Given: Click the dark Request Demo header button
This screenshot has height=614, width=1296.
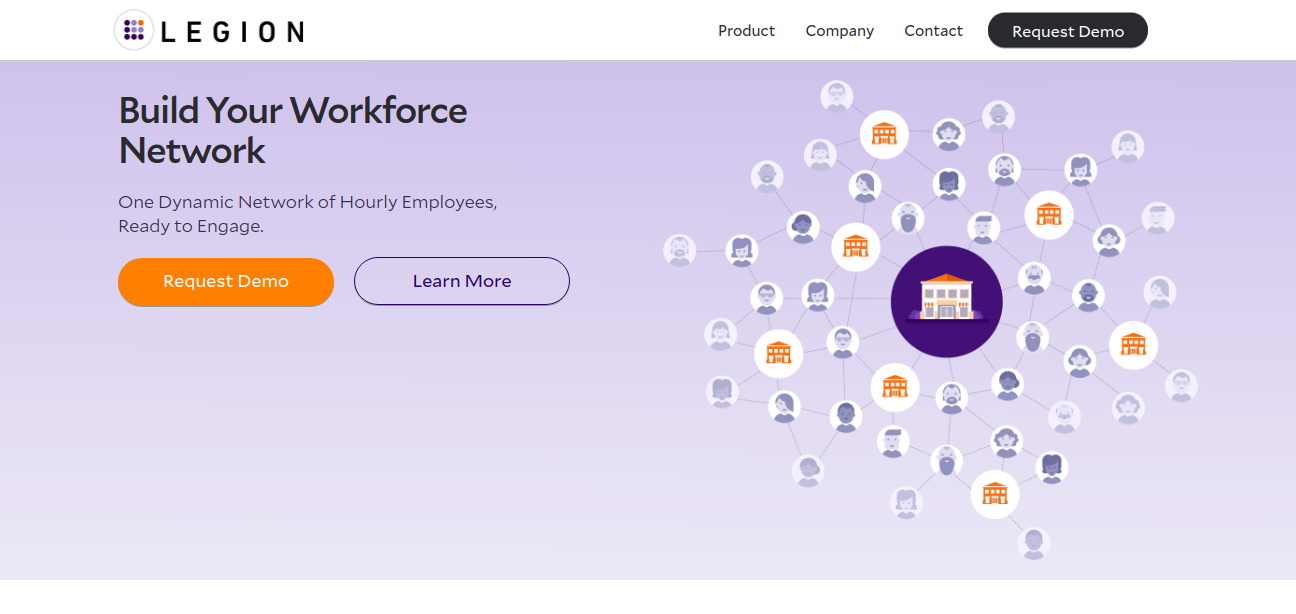Looking at the screenshot, I should (1067, 31).
